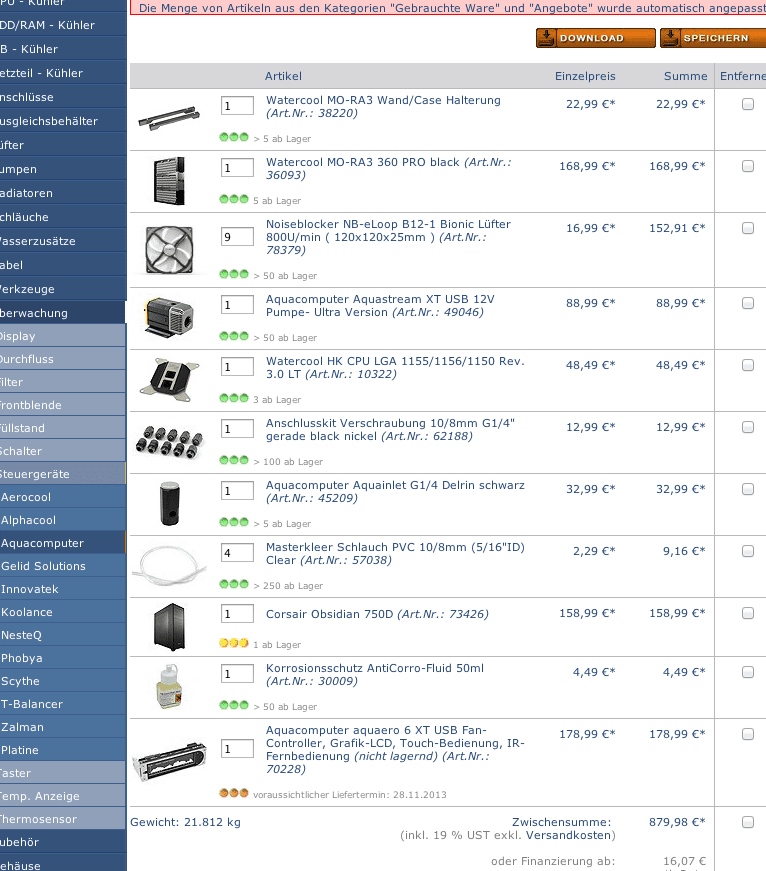Open Anschlusskit fittings thumbnail
The image size is (766, 871).
pyautogui.click(x=169, y=442)
